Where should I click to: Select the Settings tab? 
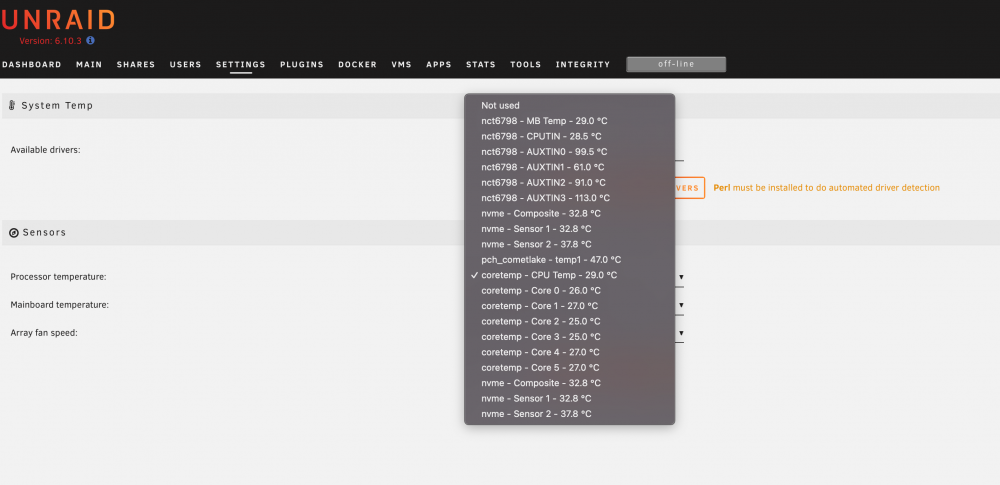[x=240, y=64]
